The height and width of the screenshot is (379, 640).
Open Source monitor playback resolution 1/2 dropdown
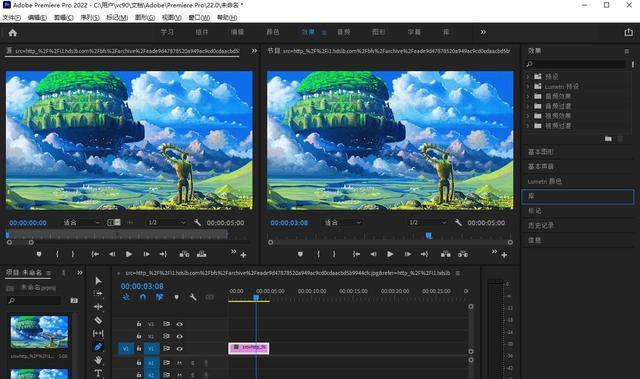click(167, 223)
